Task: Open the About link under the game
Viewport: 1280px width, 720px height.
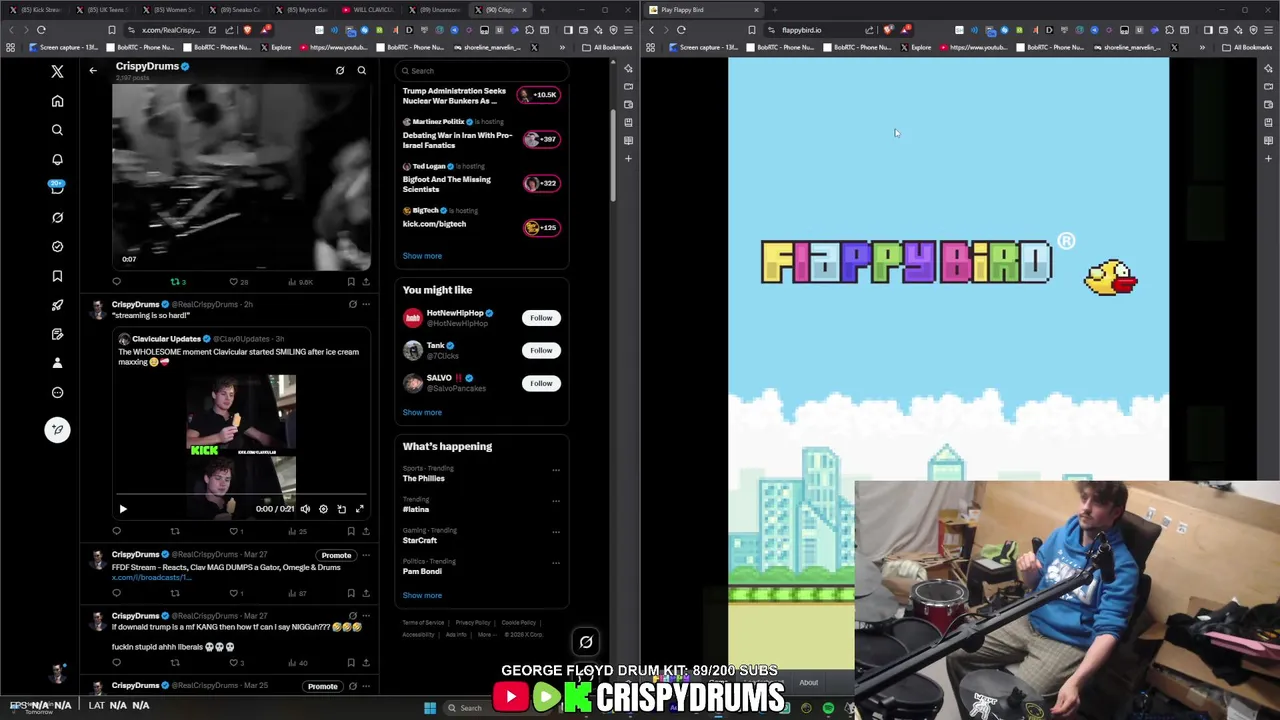Action: (x=808, y=683)
